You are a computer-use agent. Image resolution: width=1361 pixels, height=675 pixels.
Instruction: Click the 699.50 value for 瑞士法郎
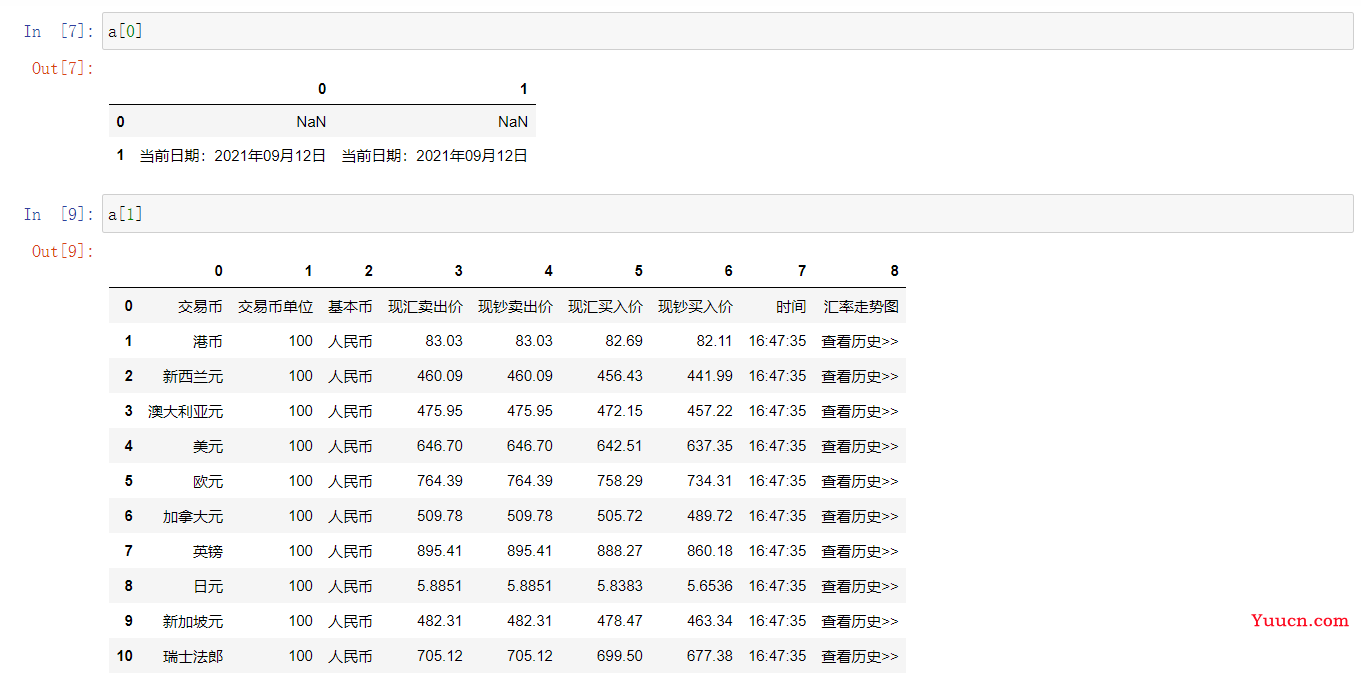pos(620,656)
